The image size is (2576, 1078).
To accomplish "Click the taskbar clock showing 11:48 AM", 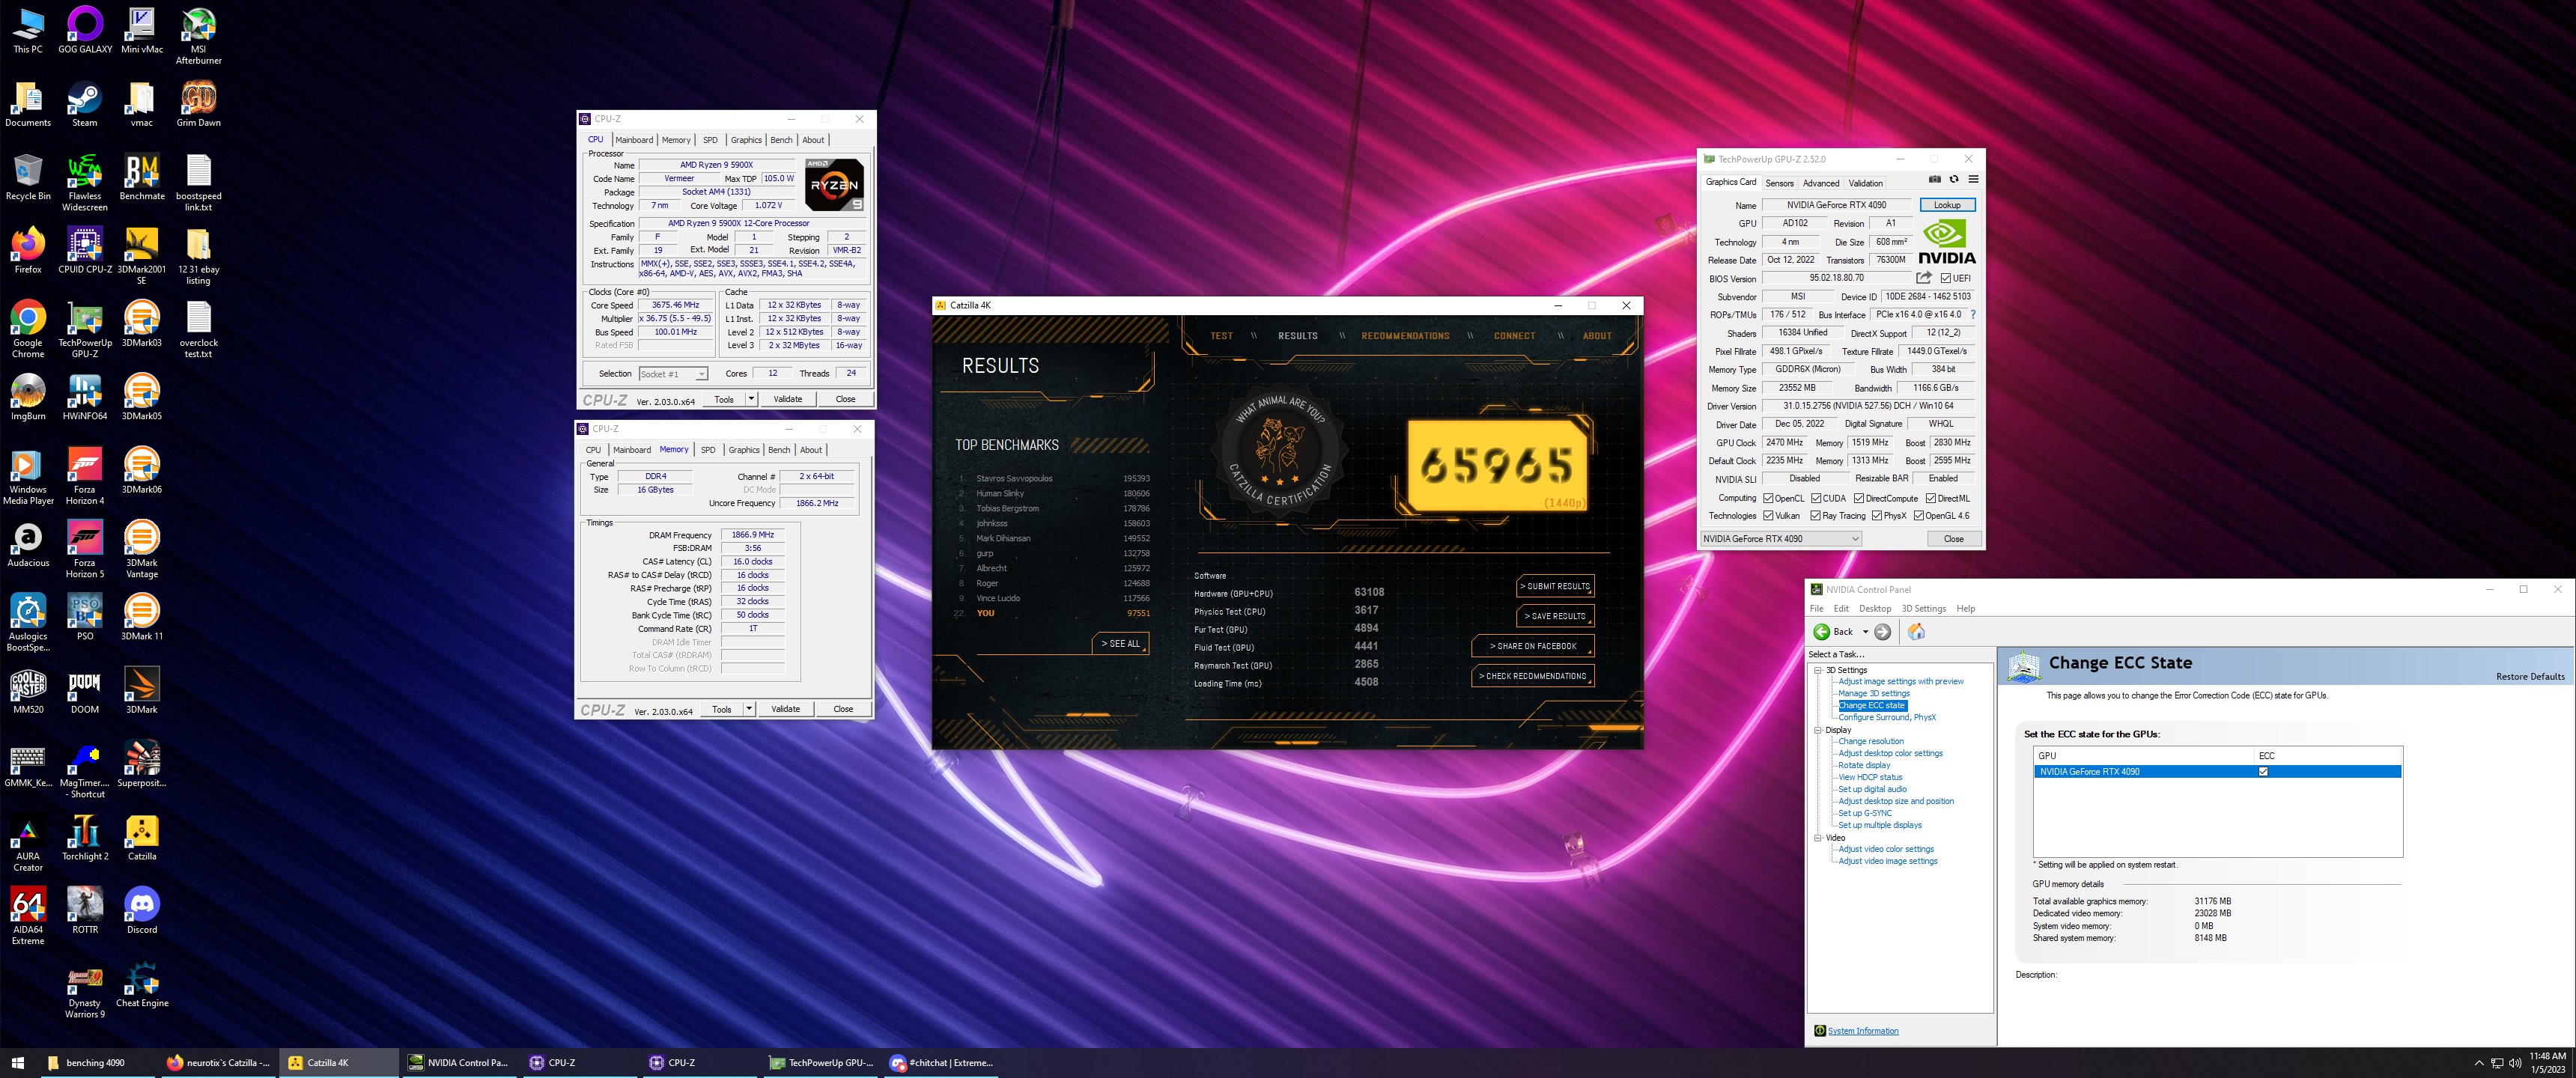I will 2547,1063.
